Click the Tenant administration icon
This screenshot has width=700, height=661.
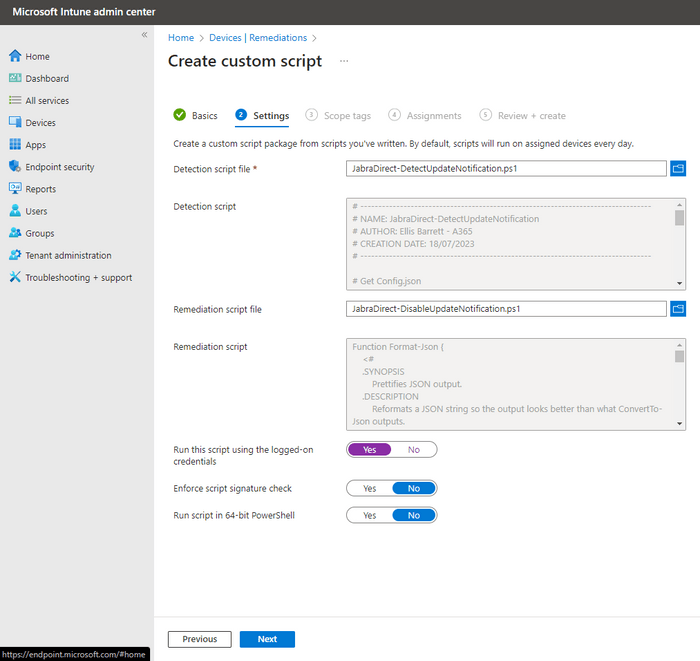(x=15, y=255)
